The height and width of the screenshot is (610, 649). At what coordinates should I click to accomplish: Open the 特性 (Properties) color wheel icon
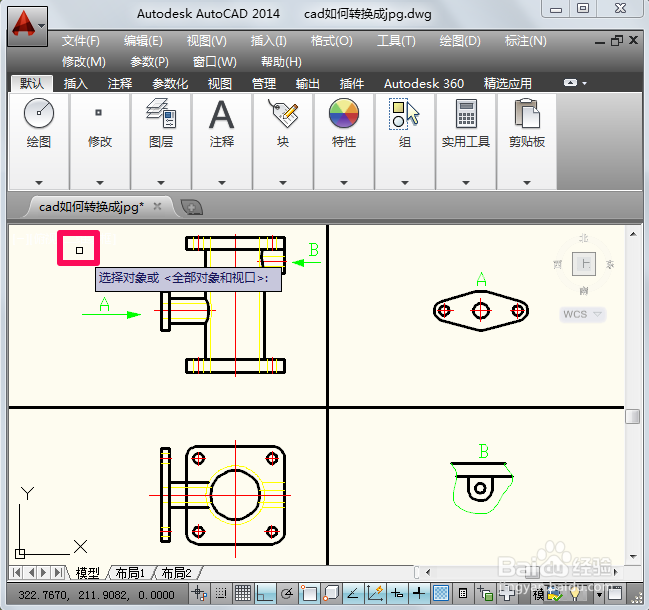(344, 113)
